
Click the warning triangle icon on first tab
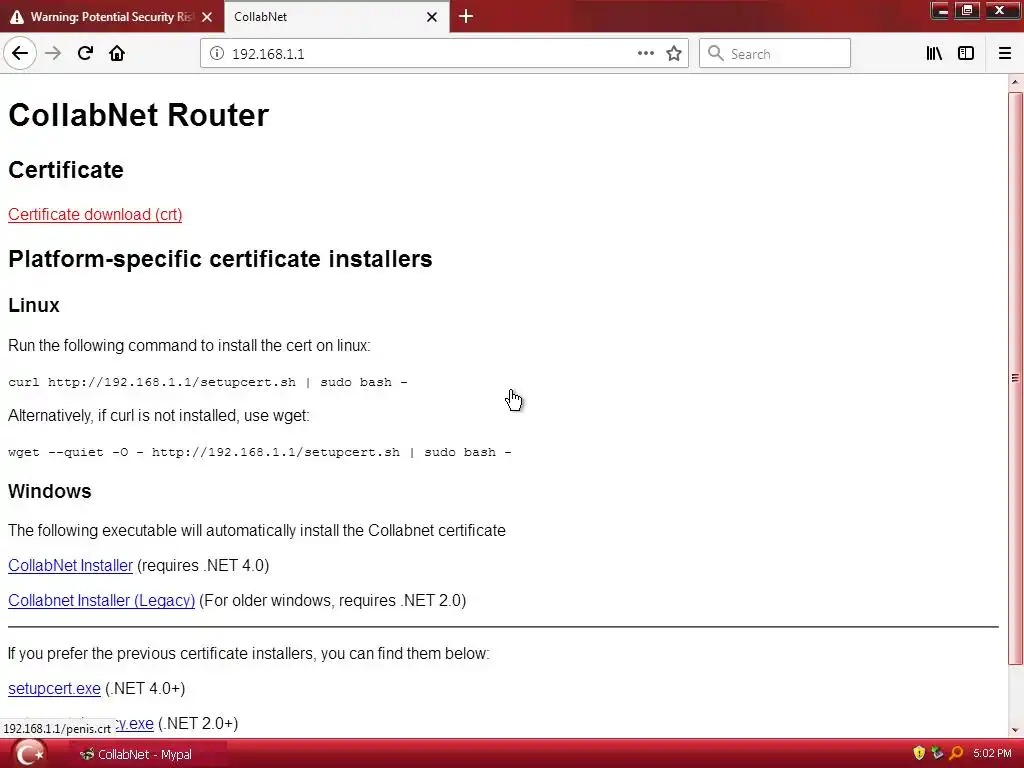click(x=17, y=17)
